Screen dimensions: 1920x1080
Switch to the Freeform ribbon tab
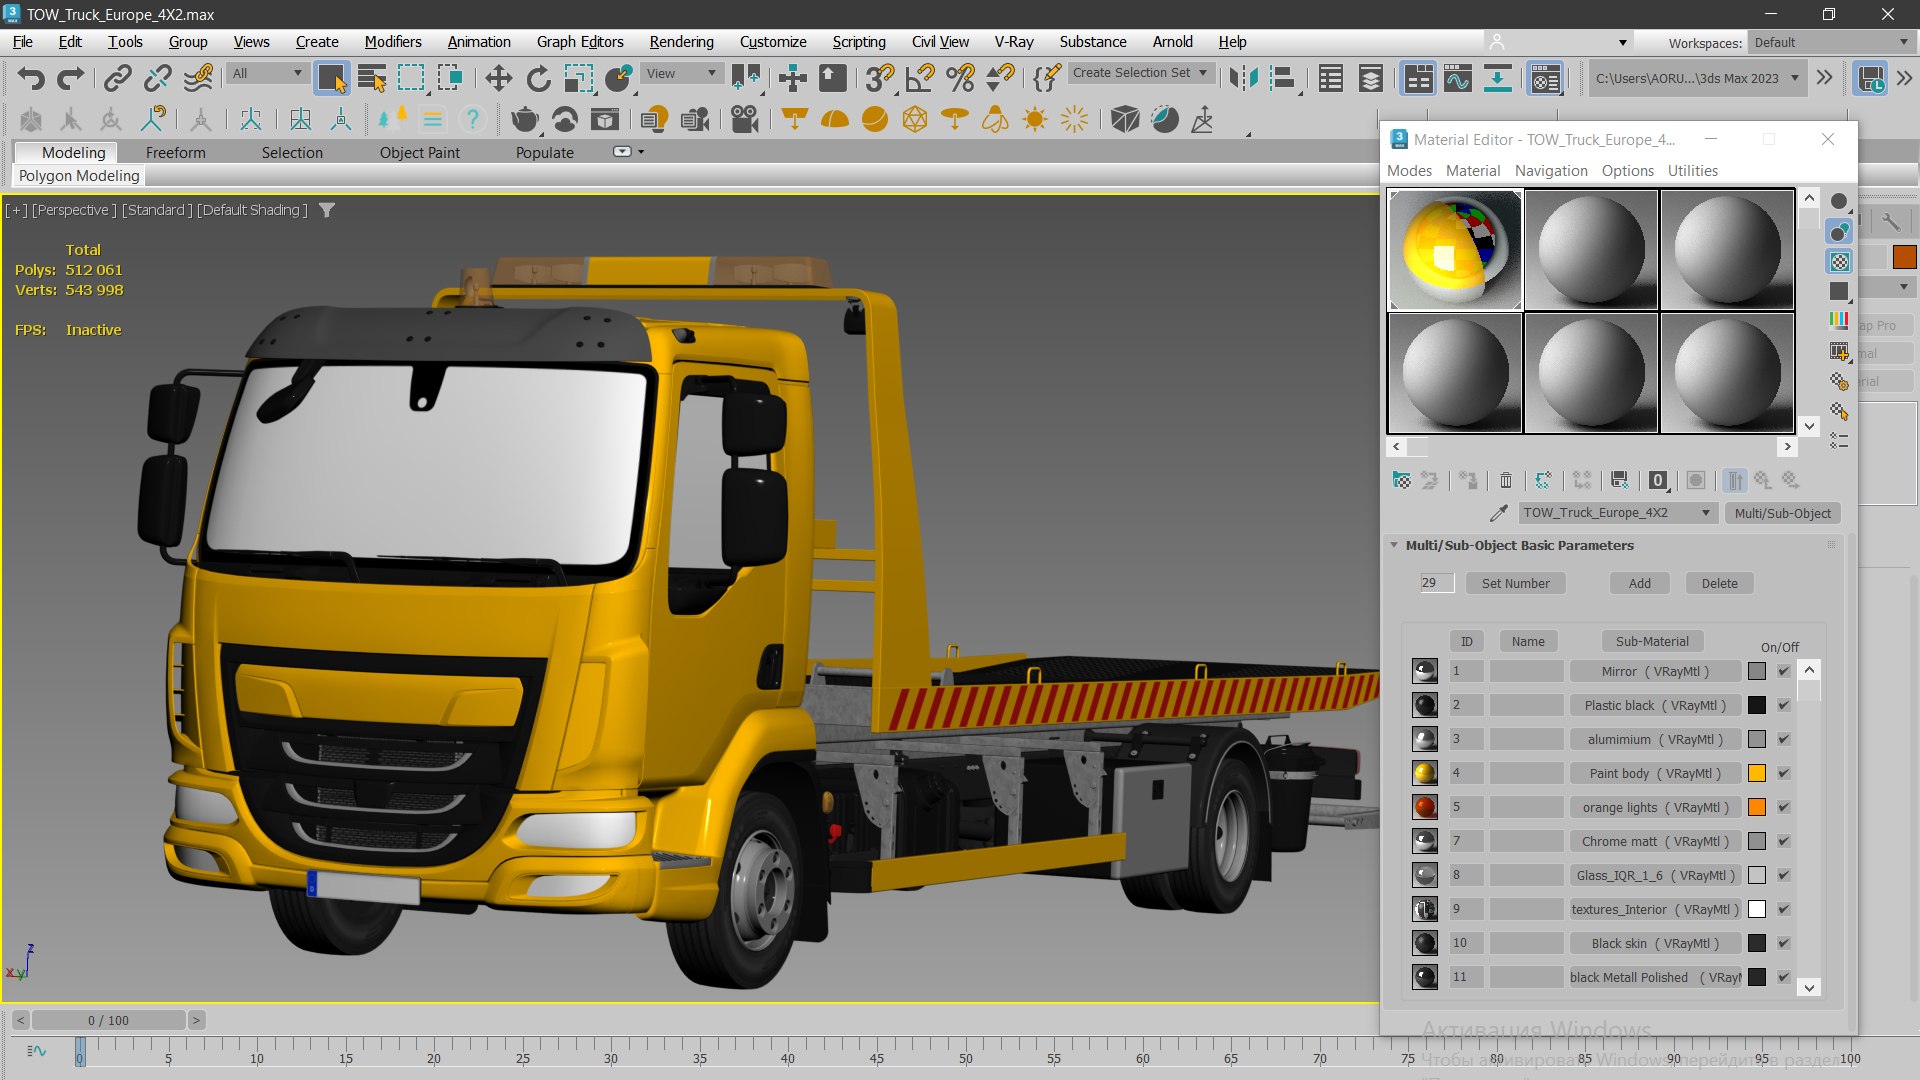175,152
